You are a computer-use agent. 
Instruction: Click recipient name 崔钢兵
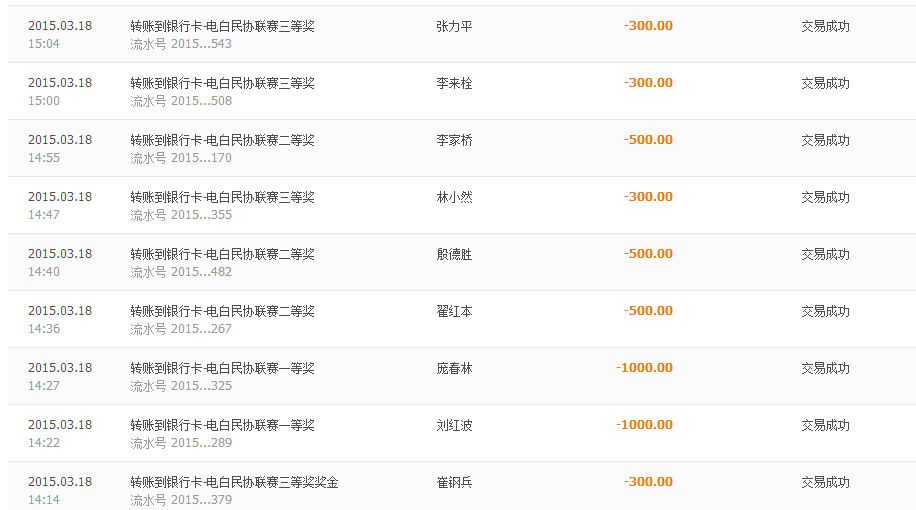coord(454,482)
